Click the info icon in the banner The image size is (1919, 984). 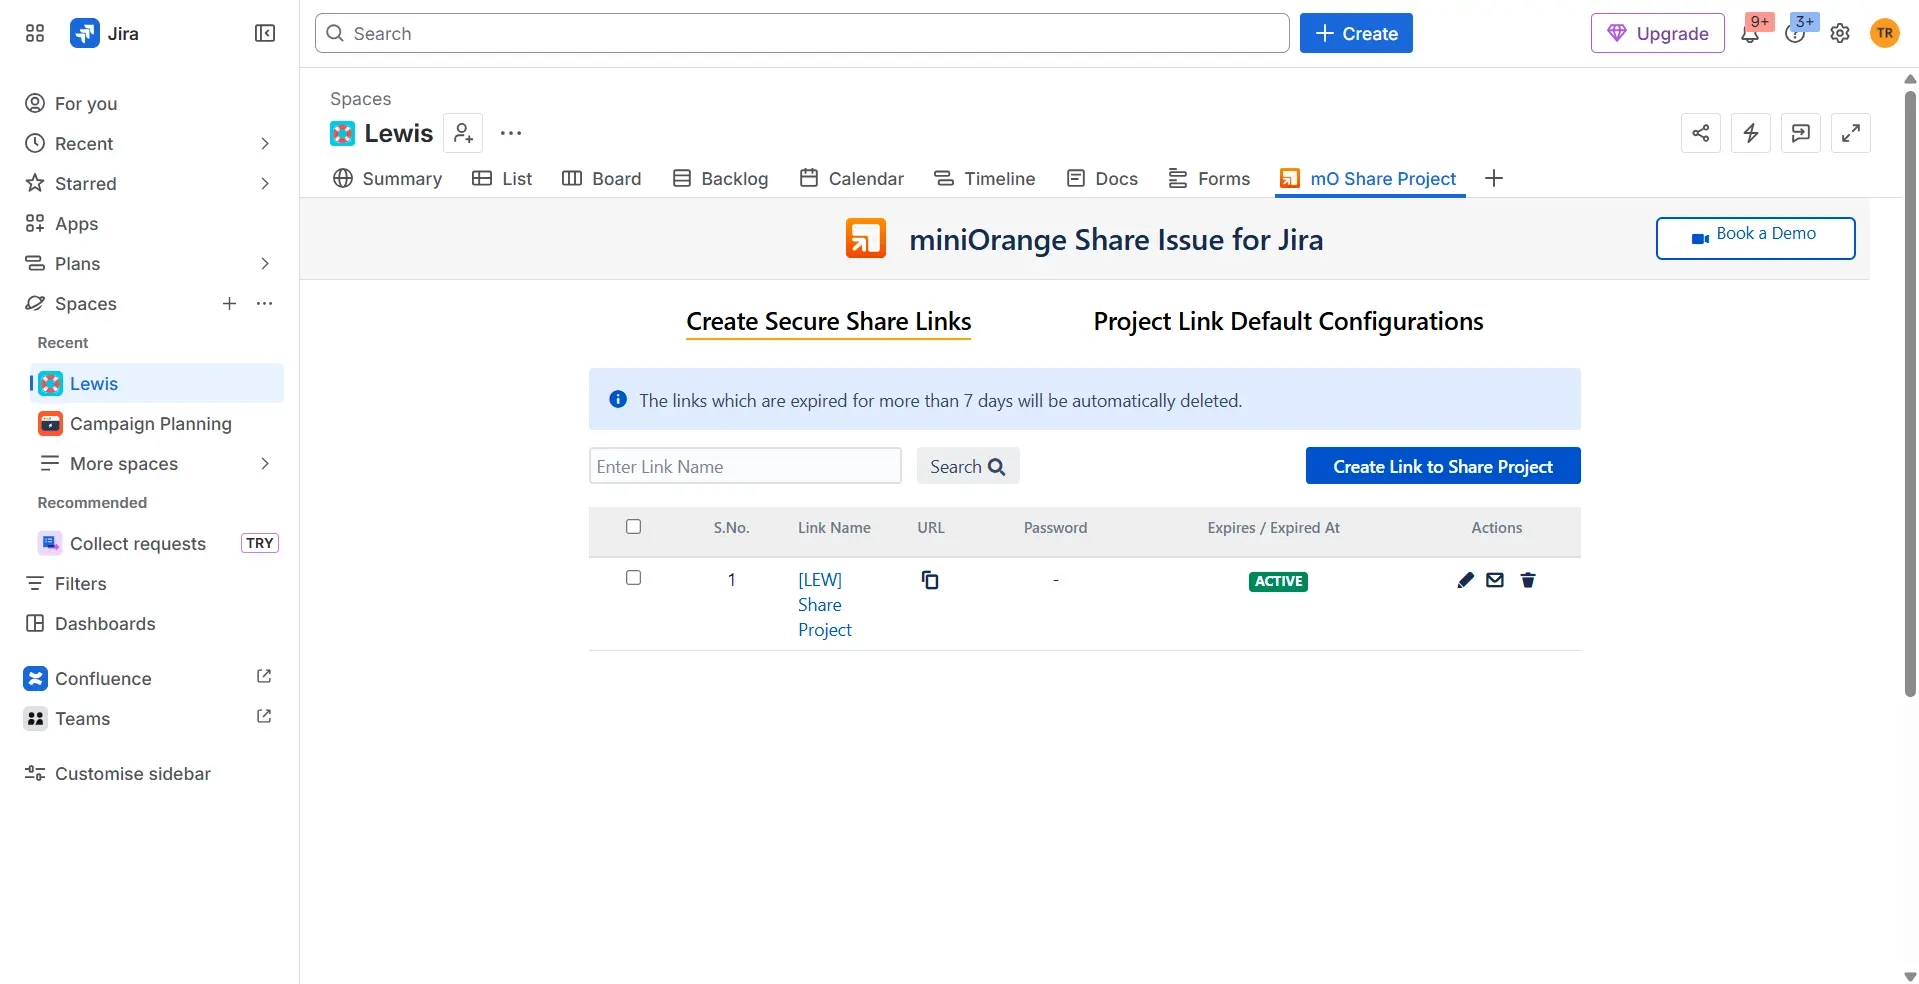618,399
